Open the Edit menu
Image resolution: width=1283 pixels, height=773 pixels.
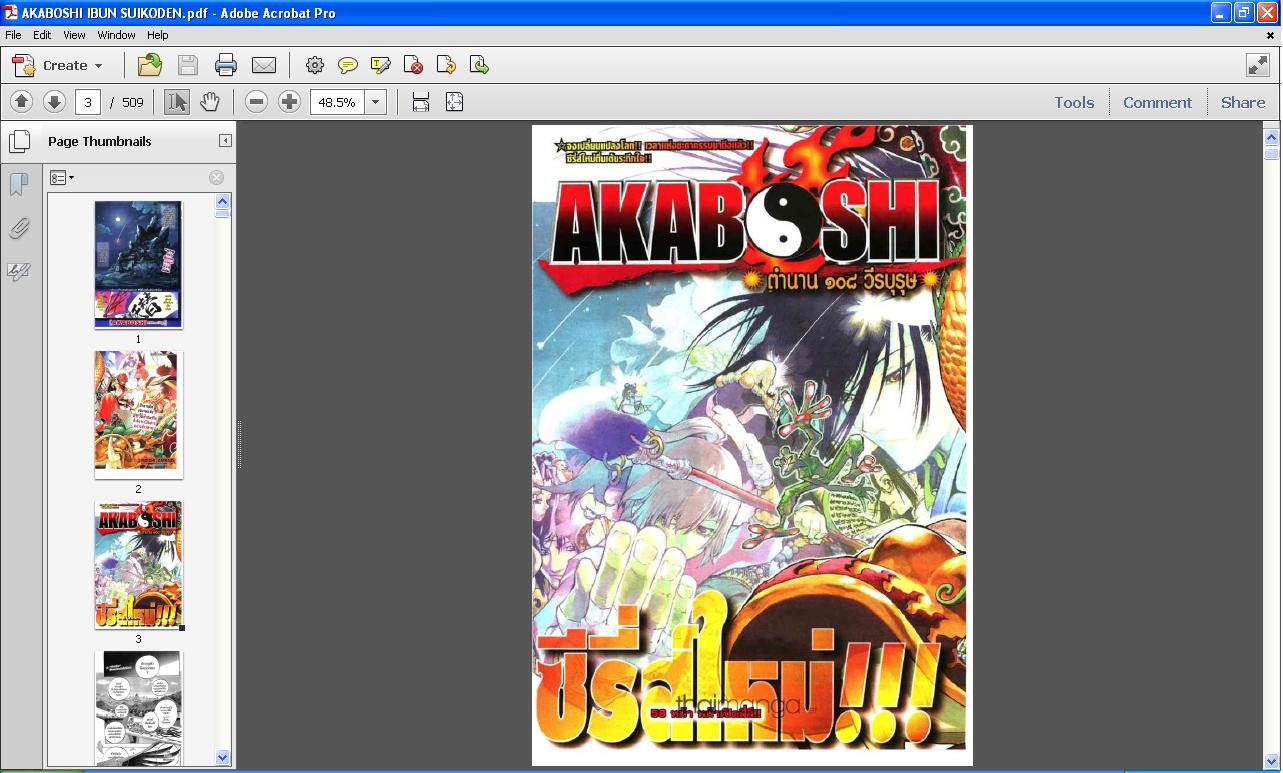(42, 35)
